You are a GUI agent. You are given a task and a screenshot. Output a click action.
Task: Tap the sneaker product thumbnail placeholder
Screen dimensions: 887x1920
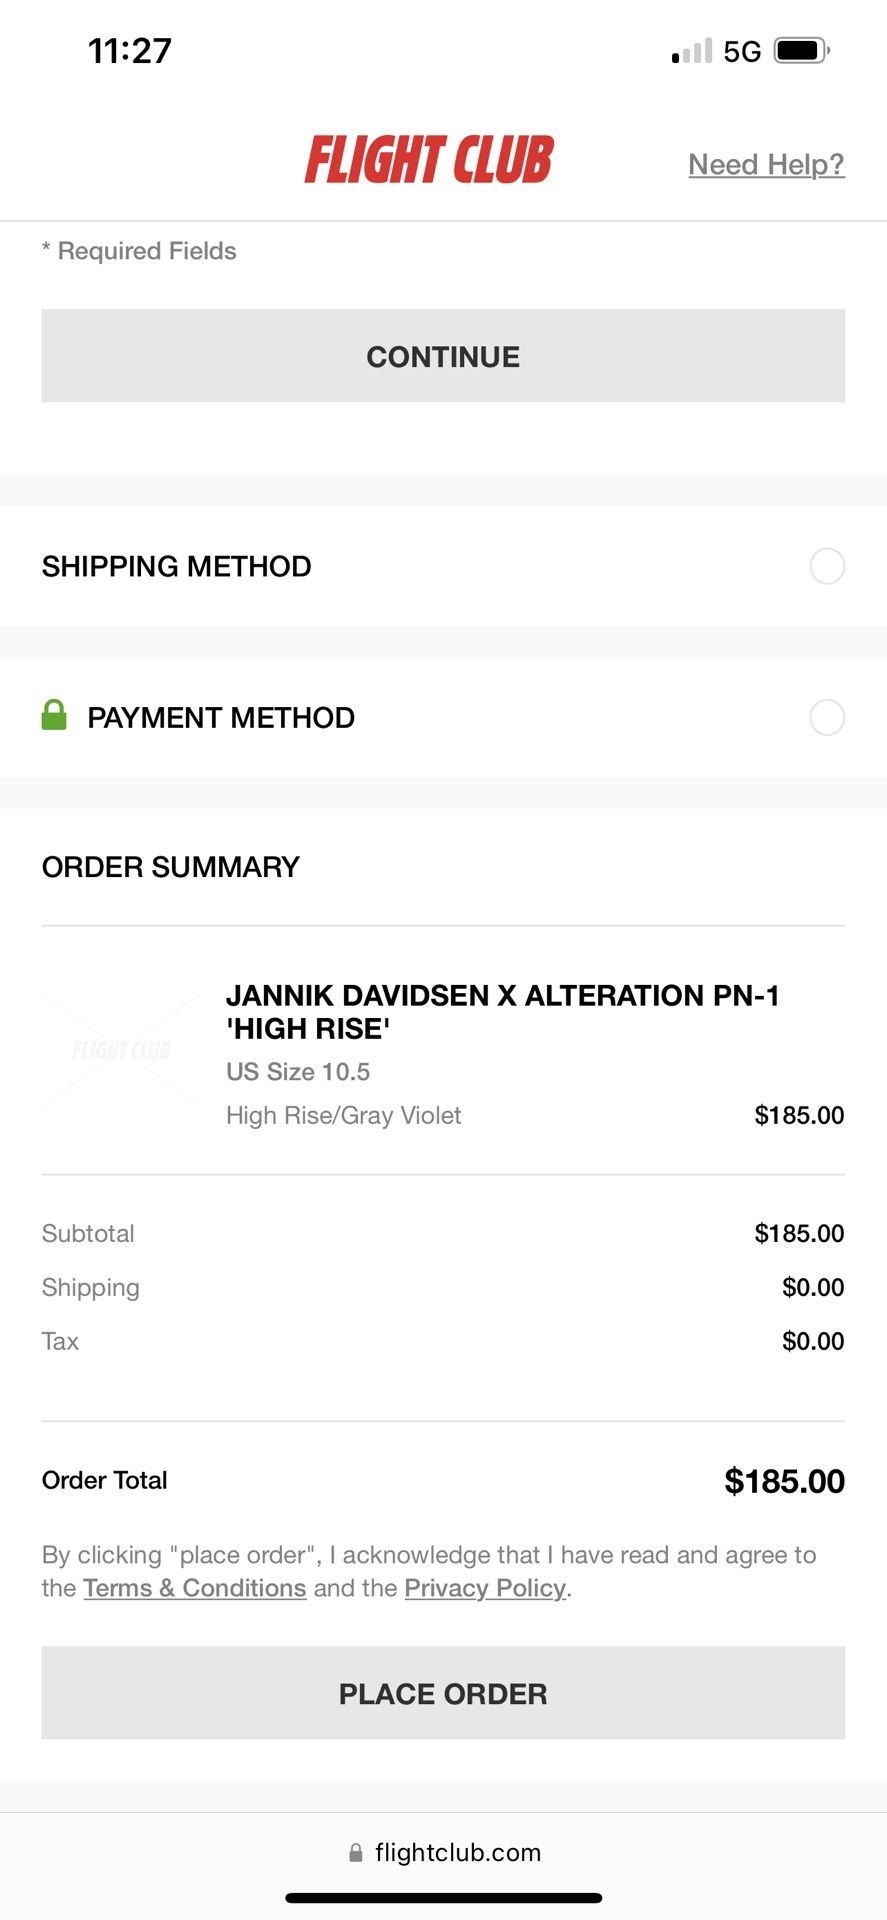(122, 1050)
